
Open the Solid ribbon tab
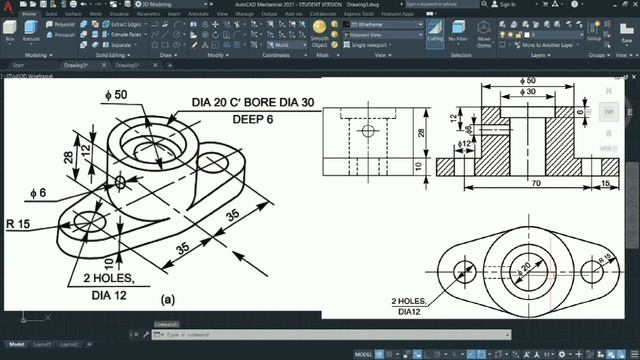point(51,14)
